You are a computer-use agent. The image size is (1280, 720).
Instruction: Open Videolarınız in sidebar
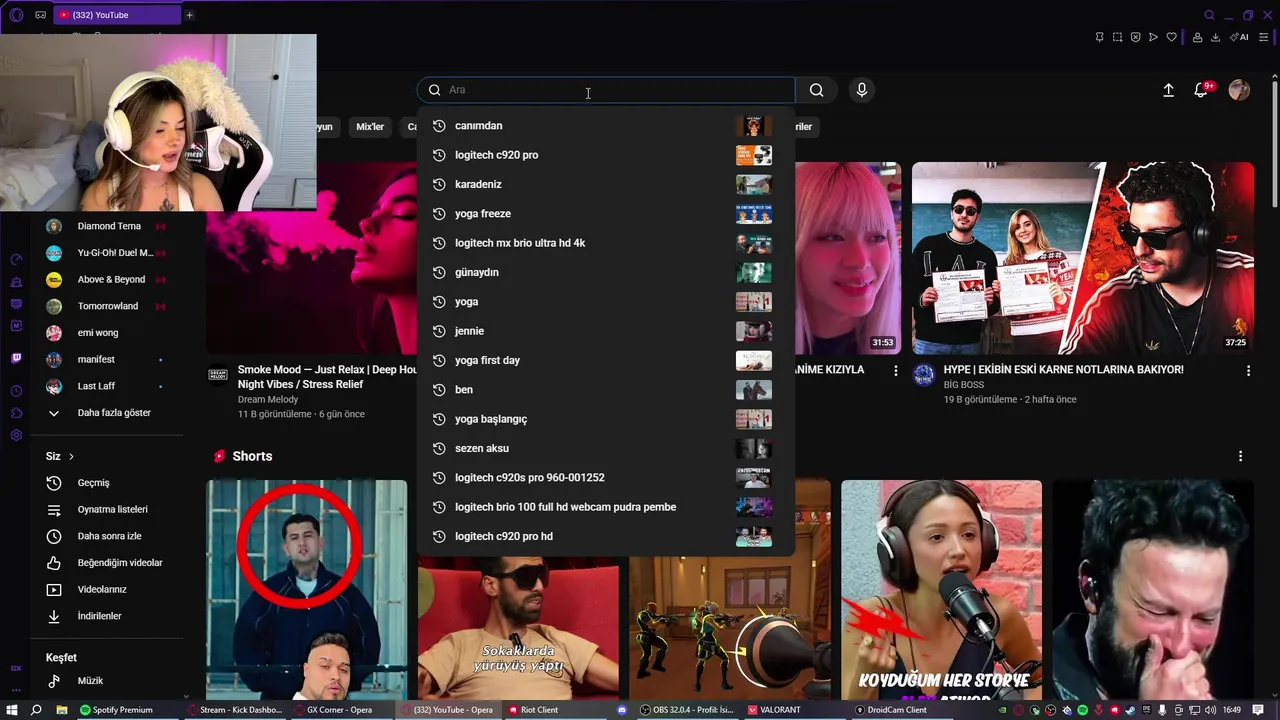point(107,590)
